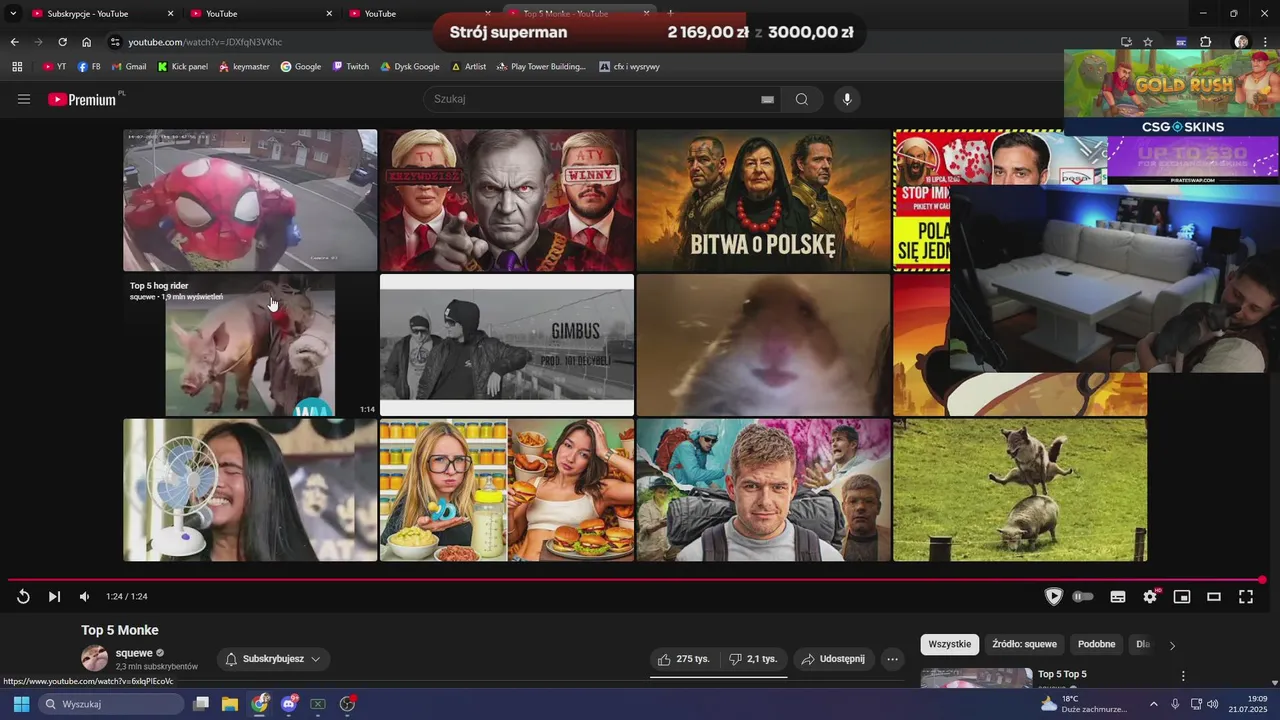This screenshot has width=1280, height=720.
Task: Open the YouTube guide hamburger menu
Action: [24, 99]
